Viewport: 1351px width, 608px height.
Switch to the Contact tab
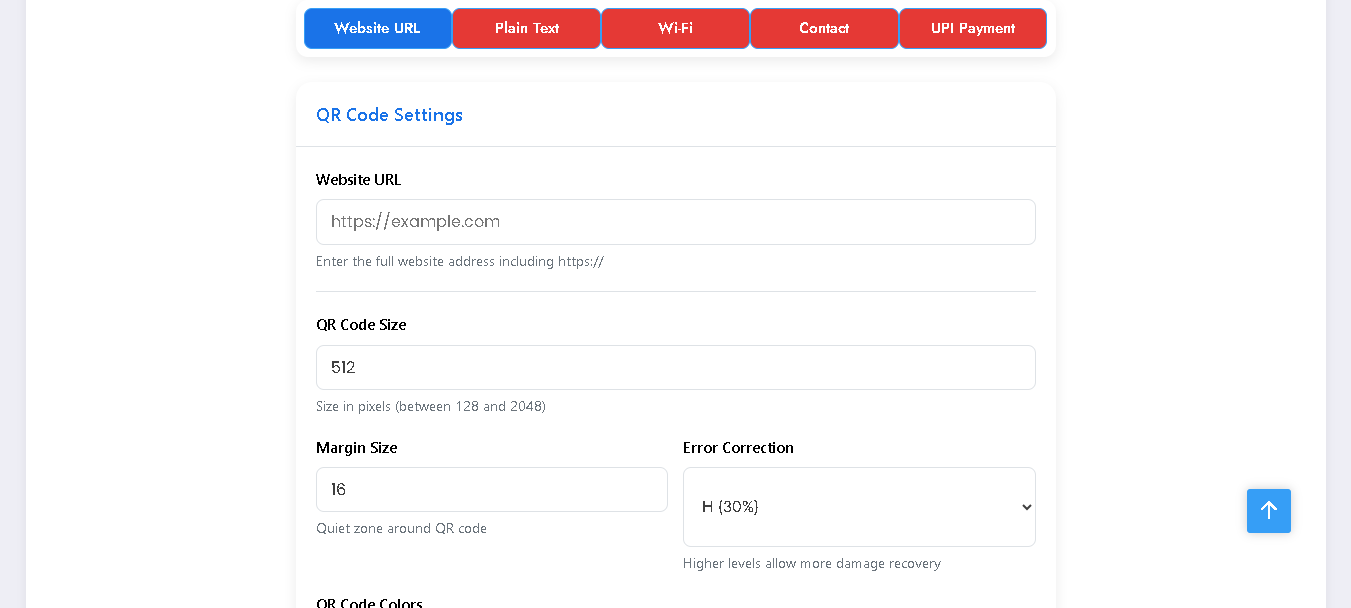pos(824,28)
